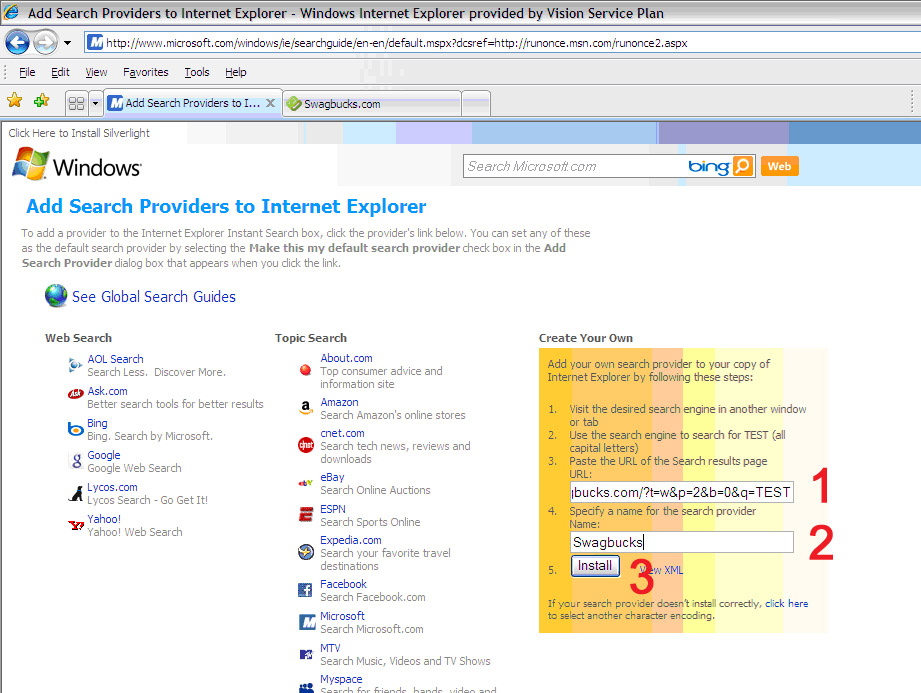Click the Facebook f icon
Viewport: 921px width, 693px height.
(x=305, y=590)
